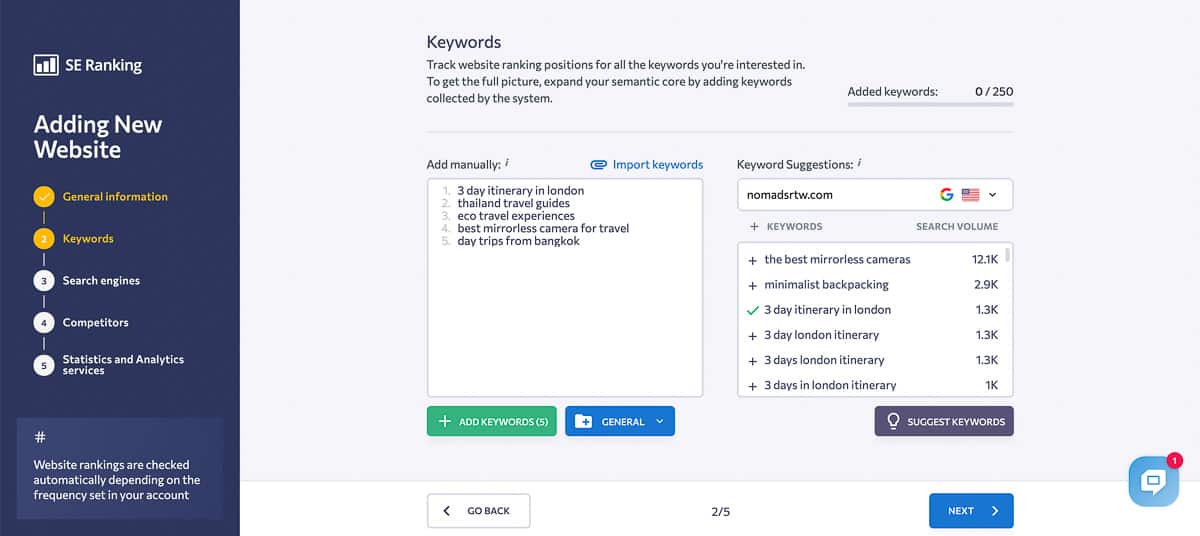Sort suggestions by Search Volume header

[956, 227]
